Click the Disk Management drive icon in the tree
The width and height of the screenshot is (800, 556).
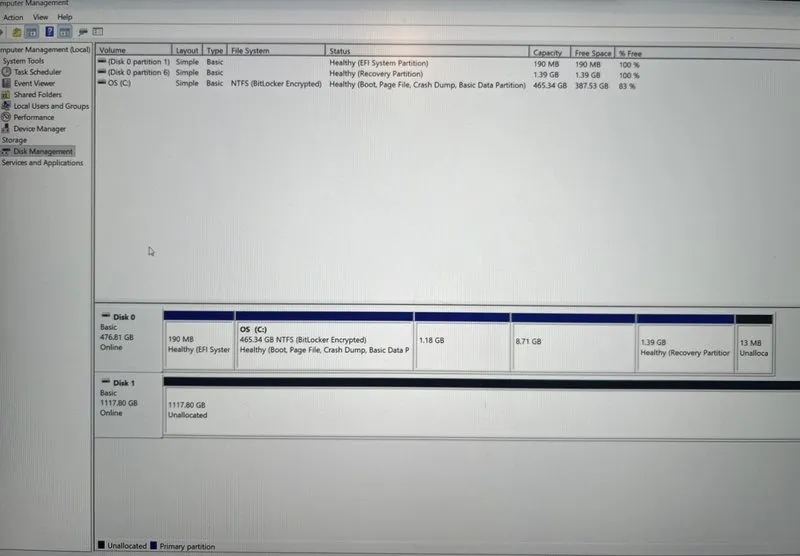(x=6, y=151)
